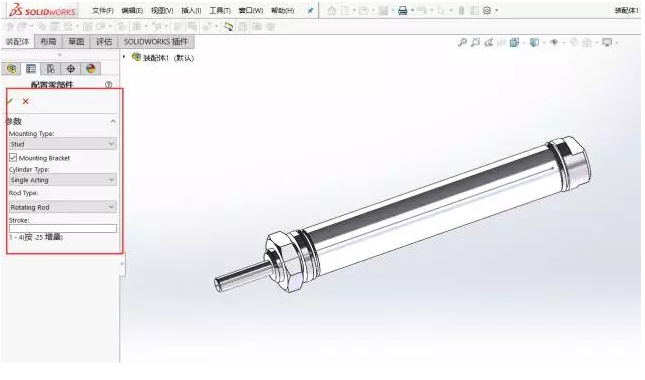Open the DisplayManager color ball tab
Screen dimensions: 645x380
tap(90, 69)
